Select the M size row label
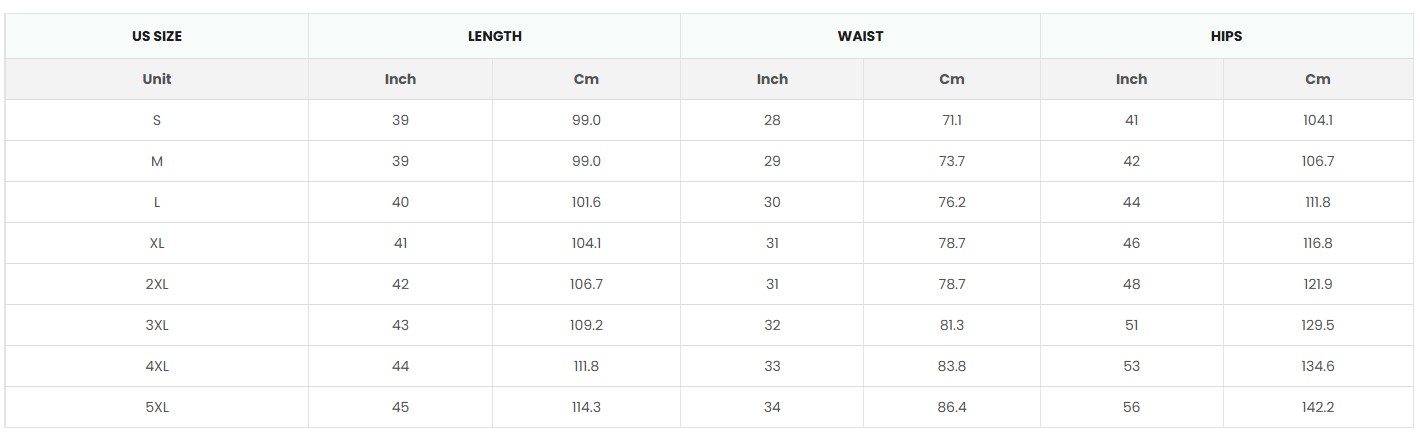Viewport: 1420px width, 436px height. (157, 161)
